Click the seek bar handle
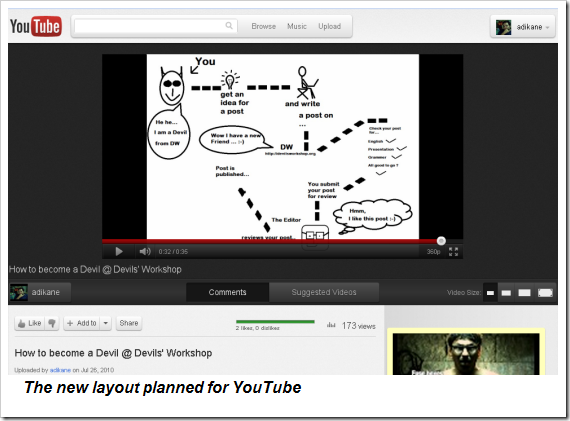Screen dimensions: 570x421 [x=441, y=241]
